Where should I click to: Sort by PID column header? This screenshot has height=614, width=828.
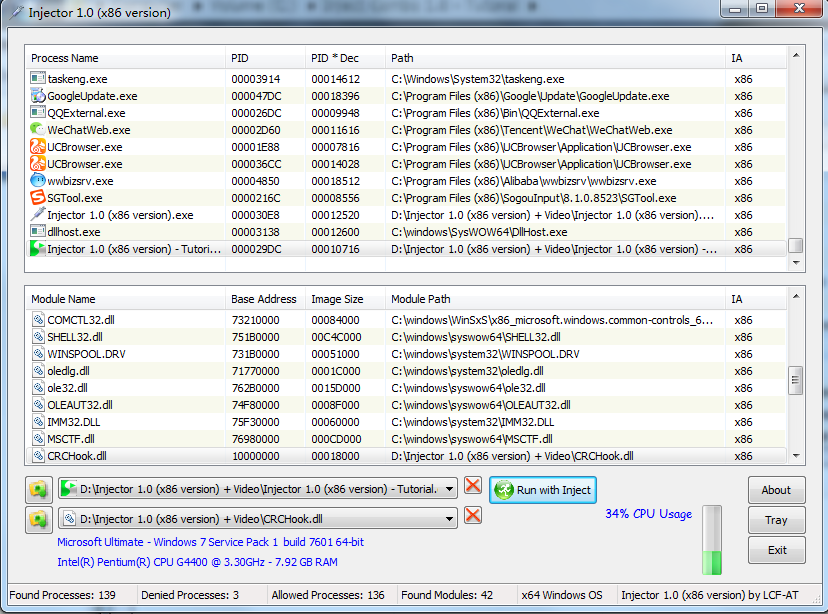(266, 58)
